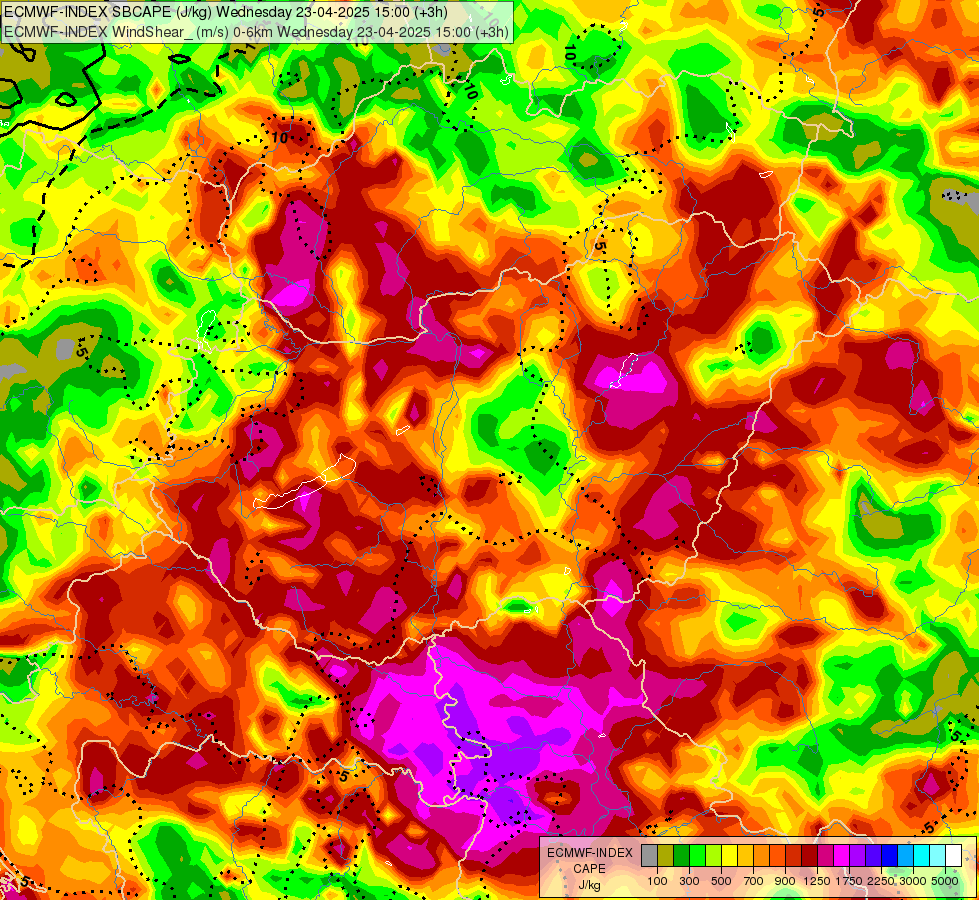Image resolution: width=979 pixels, height=900 pixels.
Task: Click the 'CAPE' label in legend
Action: click(x=589, y=869)
